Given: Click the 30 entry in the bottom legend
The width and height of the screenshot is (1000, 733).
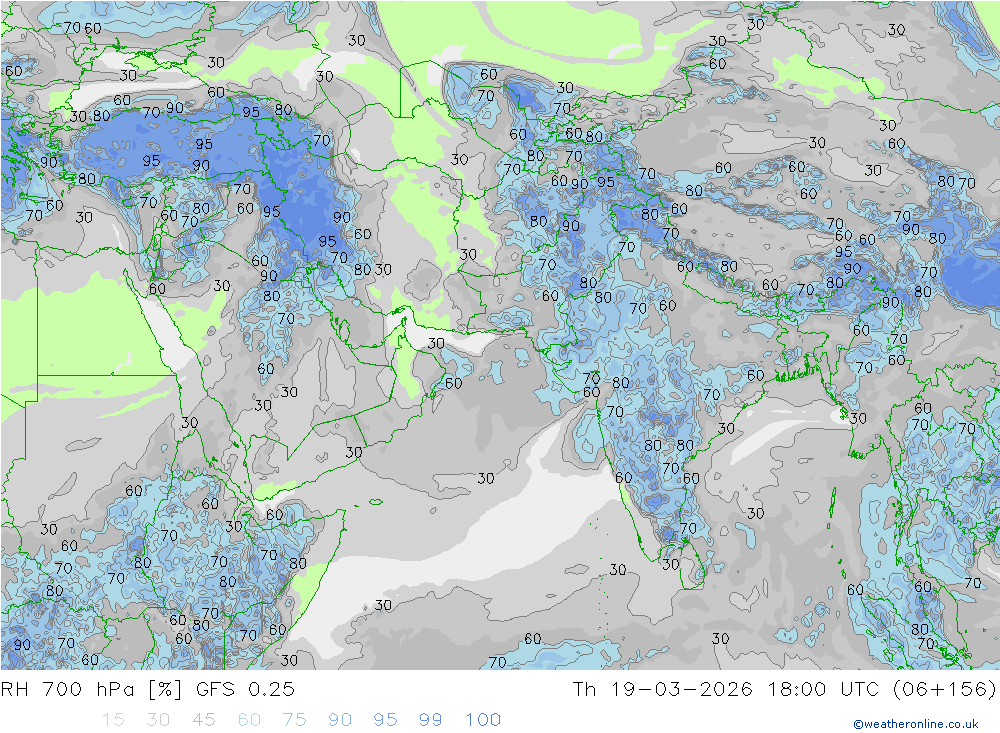Looking at the screenshot, I should (x=158, y=720).
